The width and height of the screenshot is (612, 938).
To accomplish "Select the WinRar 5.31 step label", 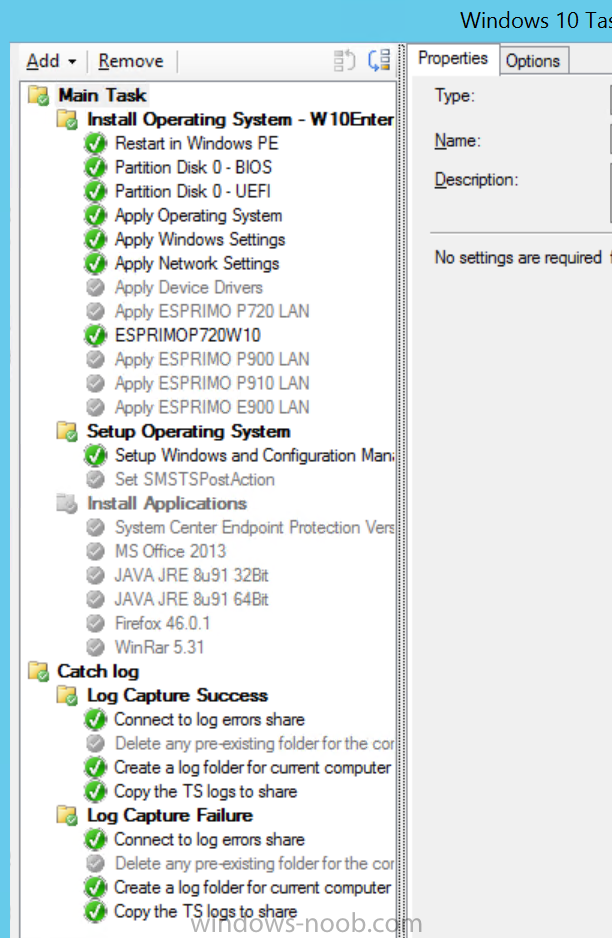I will pos(159,647).
